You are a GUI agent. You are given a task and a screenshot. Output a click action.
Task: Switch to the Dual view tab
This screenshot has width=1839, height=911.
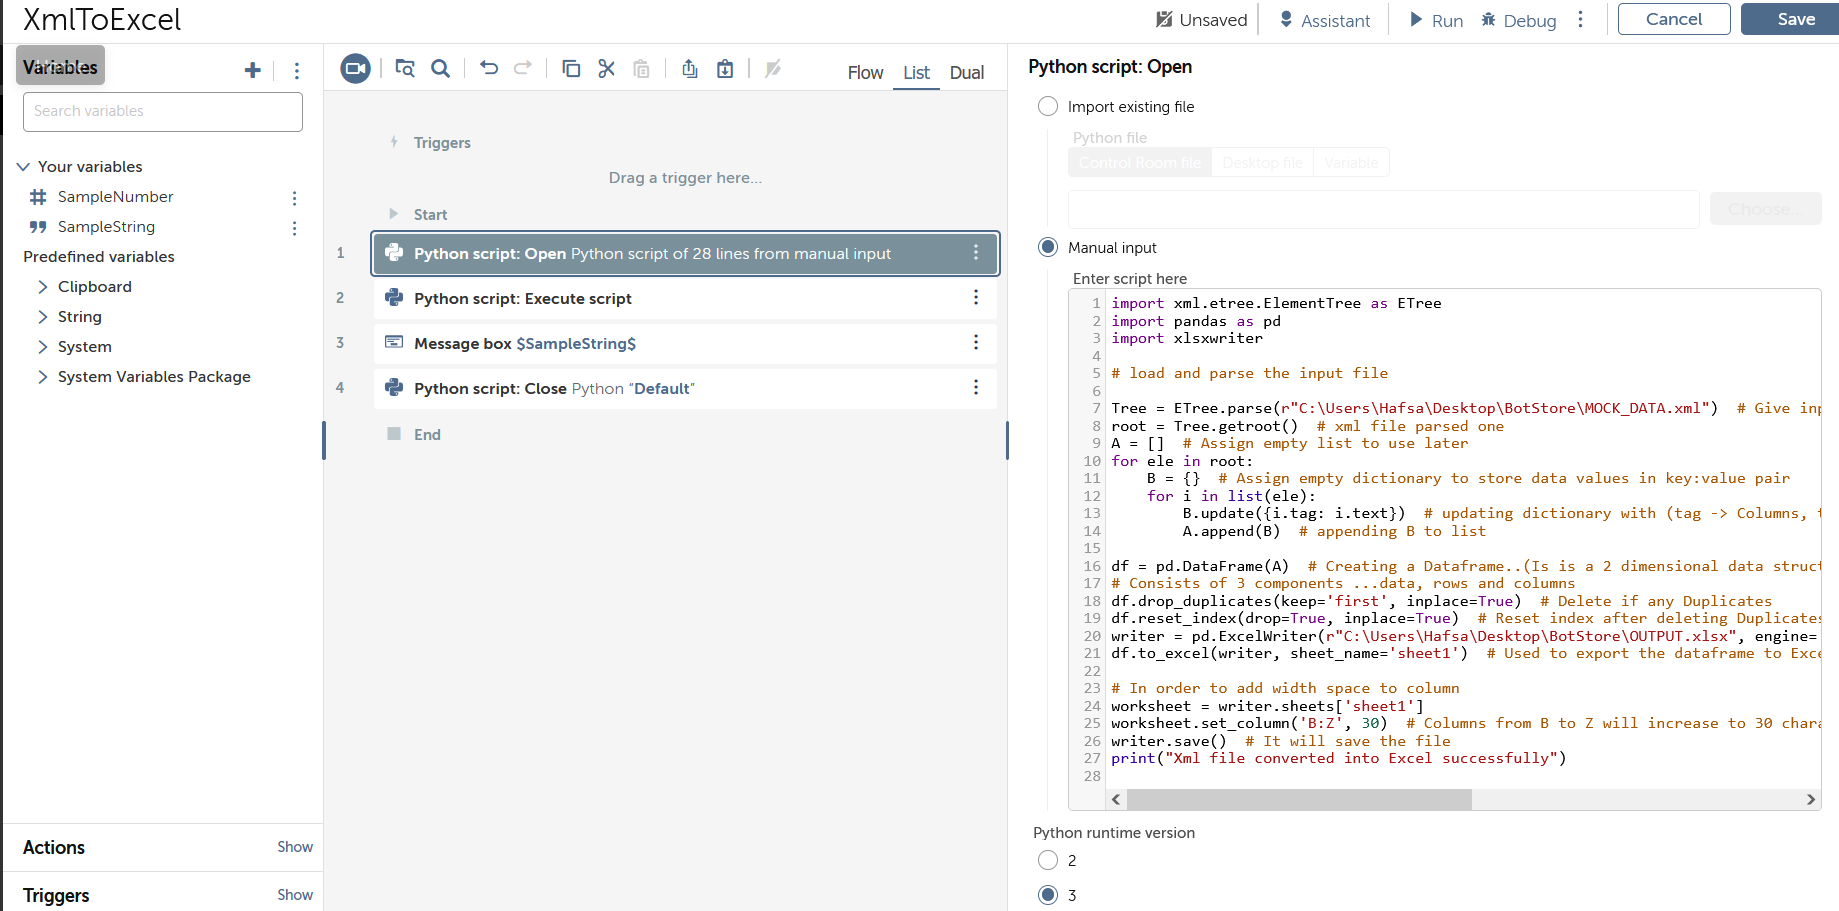pos(966,72)
